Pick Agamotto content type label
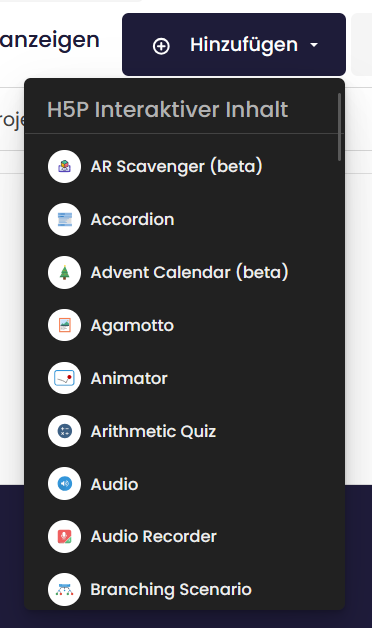The width and height of the screenshot is (372, 628). (x=132, y=326)
